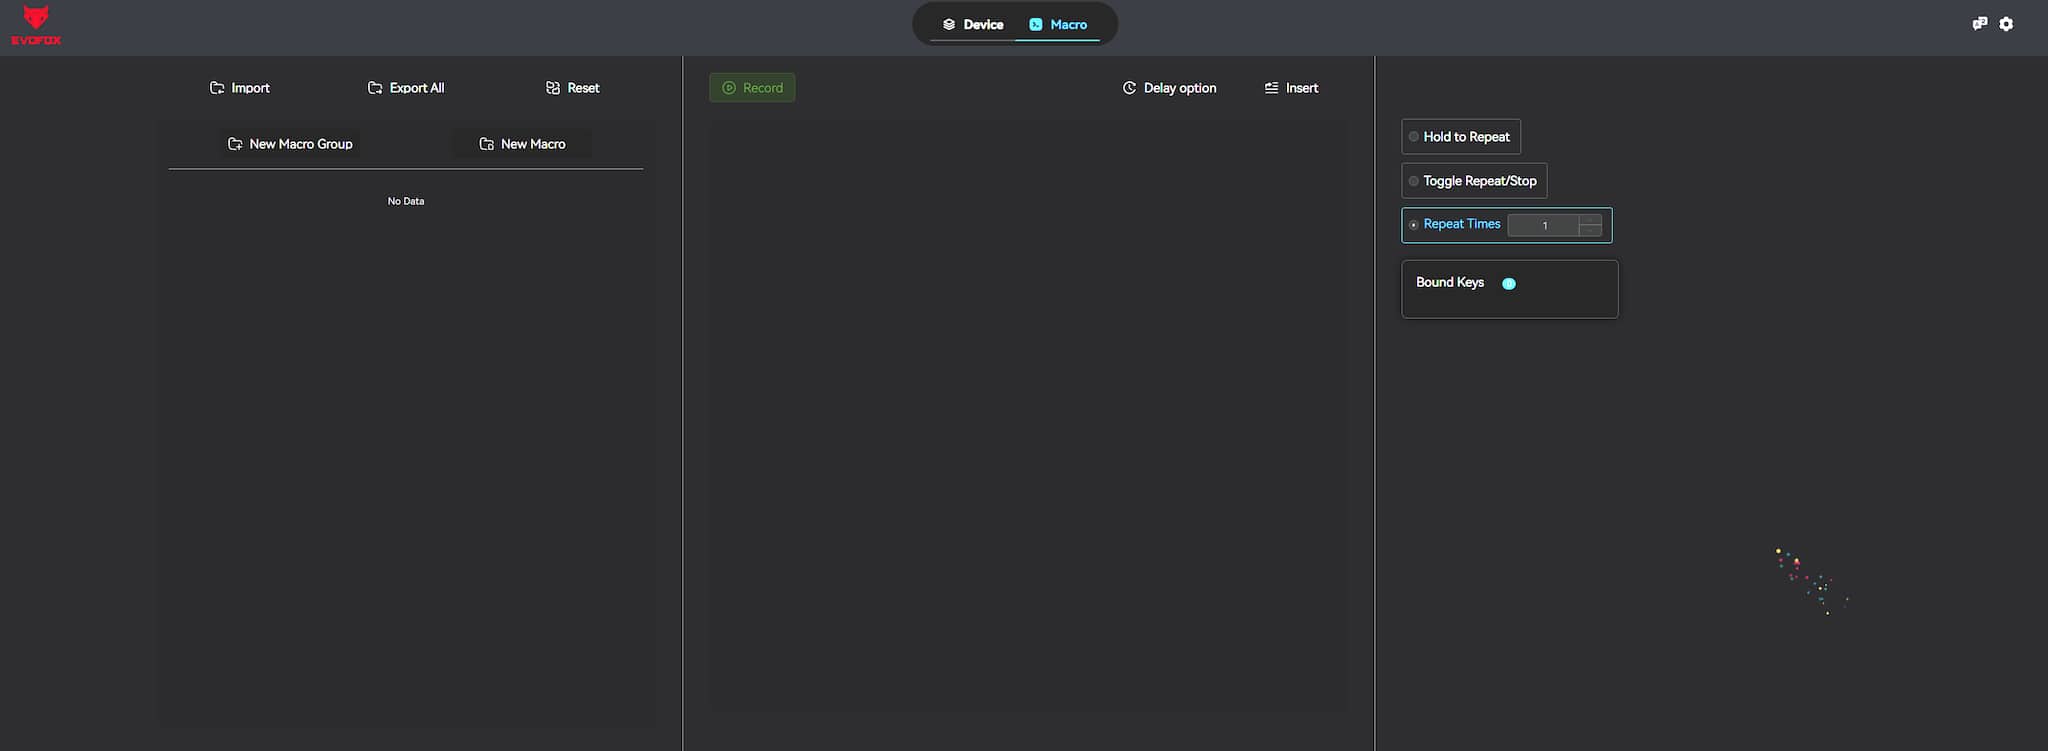Screen dimensions: 2048x751
Task: Select the Macro tab
Action: [x=1058, y=25]
